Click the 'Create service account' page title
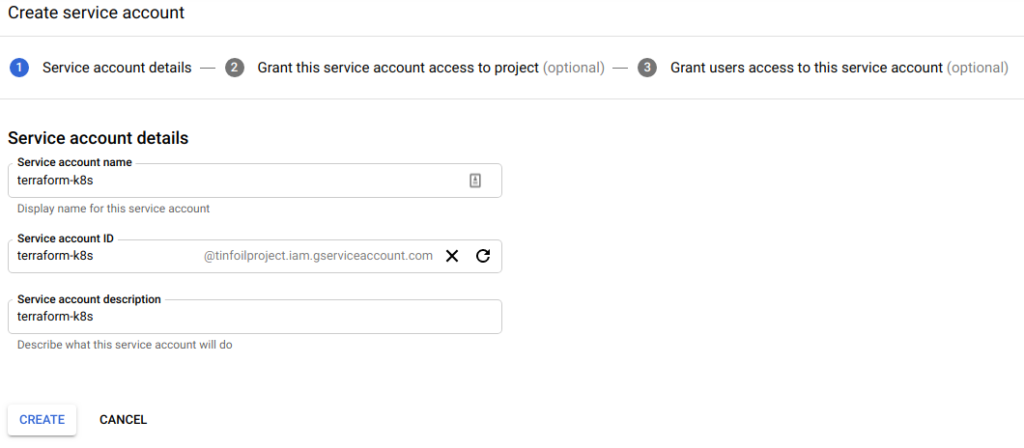This screenshot has width=1024, height=448. click(96, 14)
